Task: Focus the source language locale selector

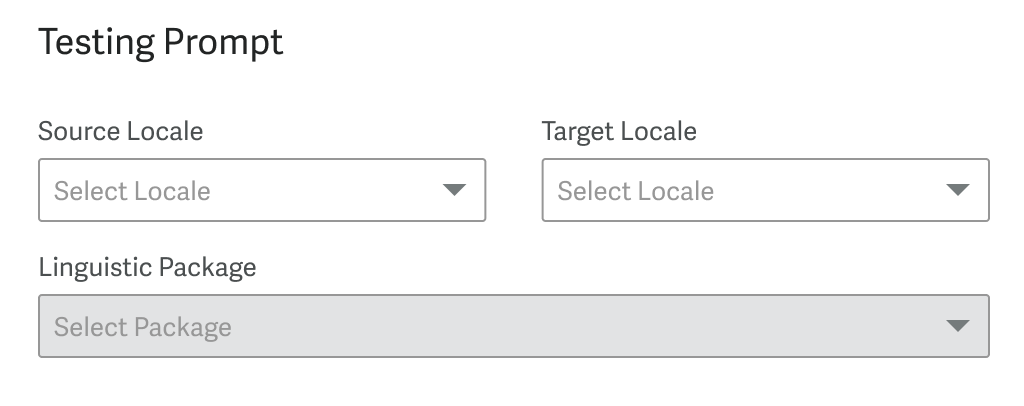Action: tap(261, 190)
